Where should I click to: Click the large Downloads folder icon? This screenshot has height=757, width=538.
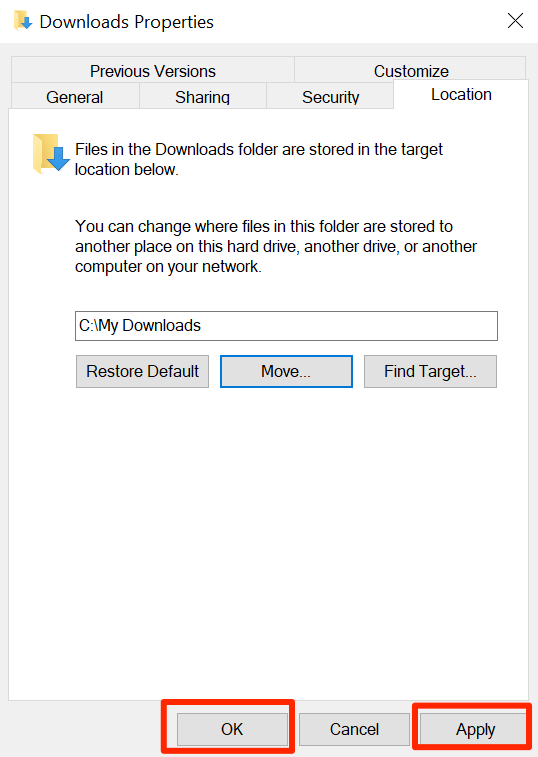click(51, 154)
